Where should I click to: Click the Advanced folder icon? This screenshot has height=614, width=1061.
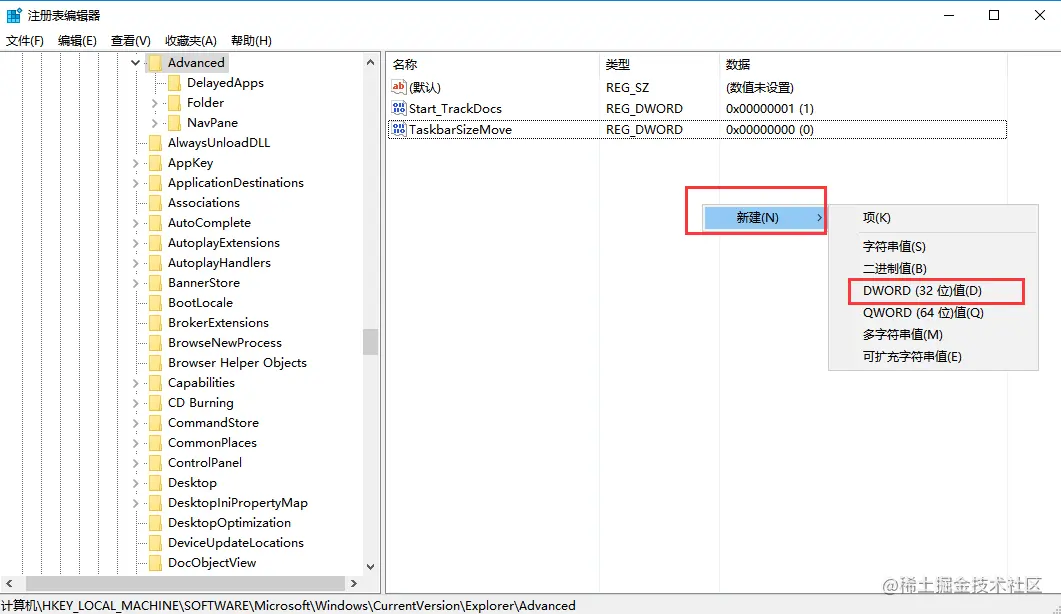[155, 63]
